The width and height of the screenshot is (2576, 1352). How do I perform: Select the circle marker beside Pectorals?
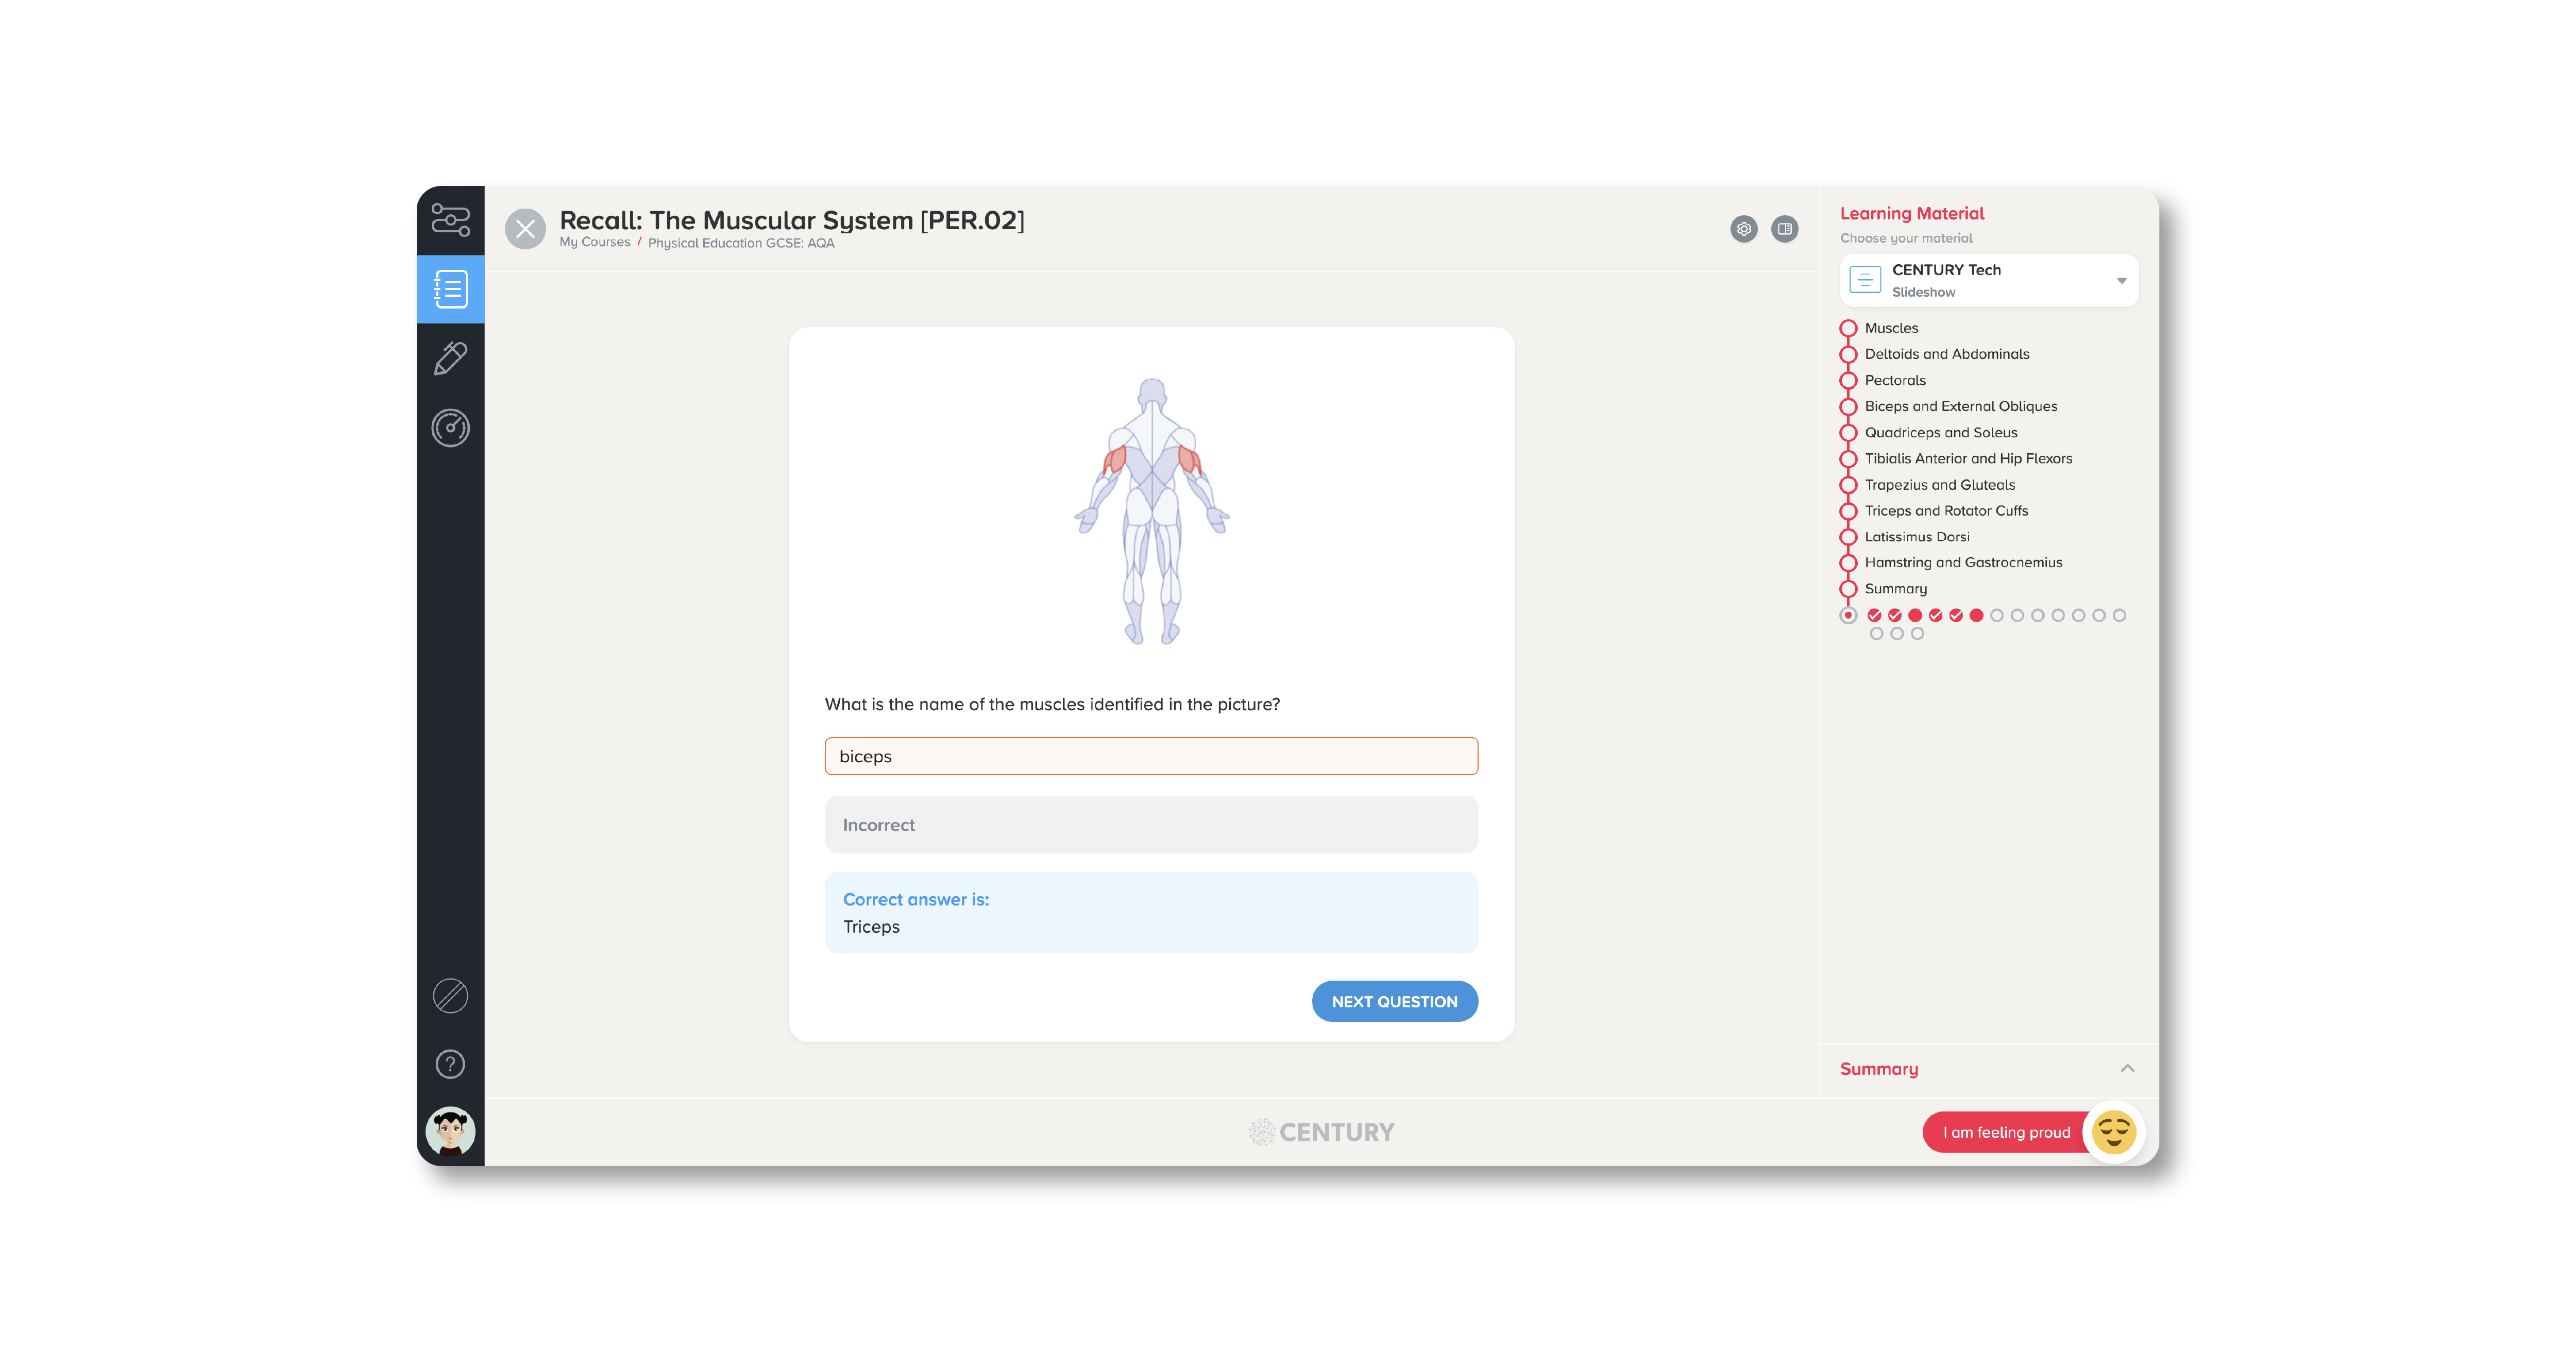pyautogui.click(x=1848, y=380)
